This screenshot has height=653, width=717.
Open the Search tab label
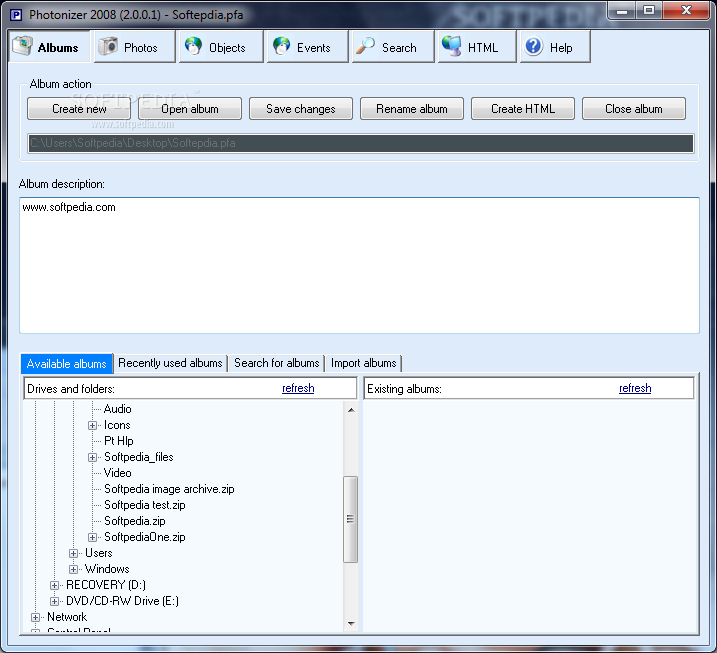[x=399, y=48]
